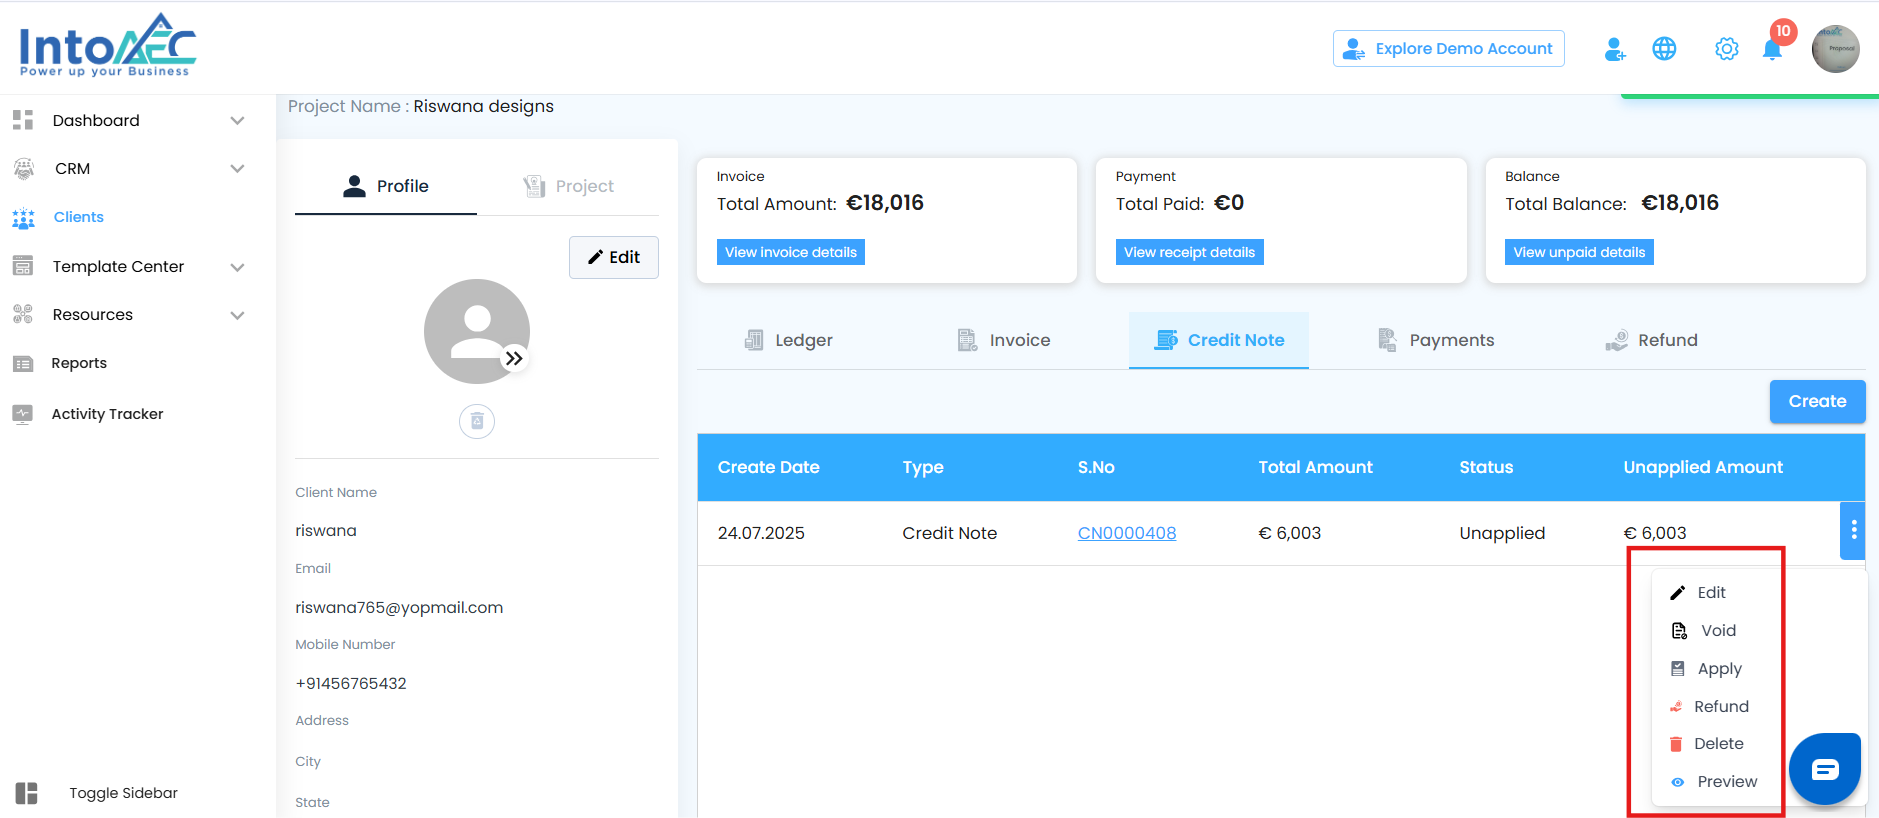Click Explore Demo Account button
Screen dimensions: 1879x818
click(1449, 49)
